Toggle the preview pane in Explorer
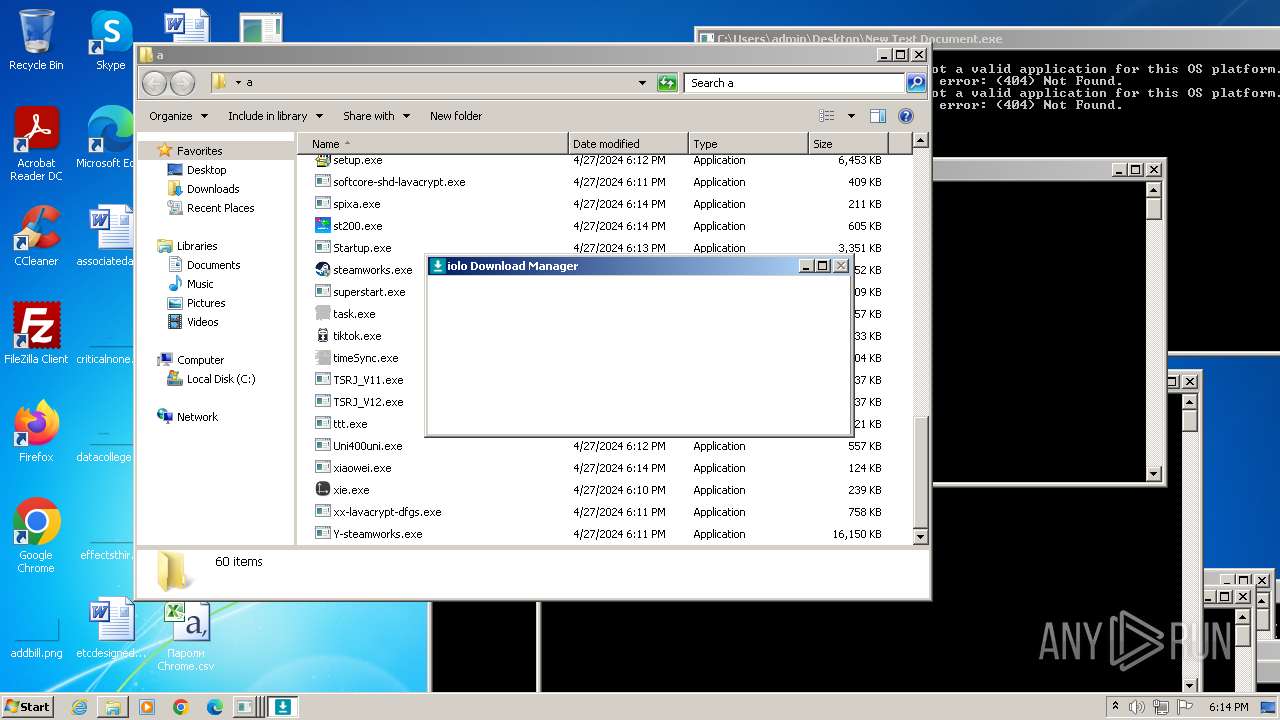This screenshot has width=1280, height=720. [877, 116]
